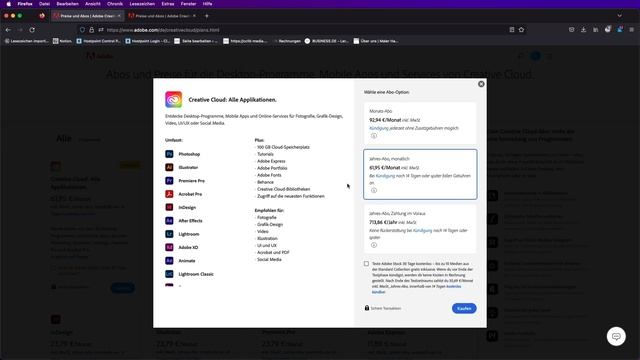Open Firefox application hamburger menu
This screenshot has height=360, width=640.
click(631, 30)
